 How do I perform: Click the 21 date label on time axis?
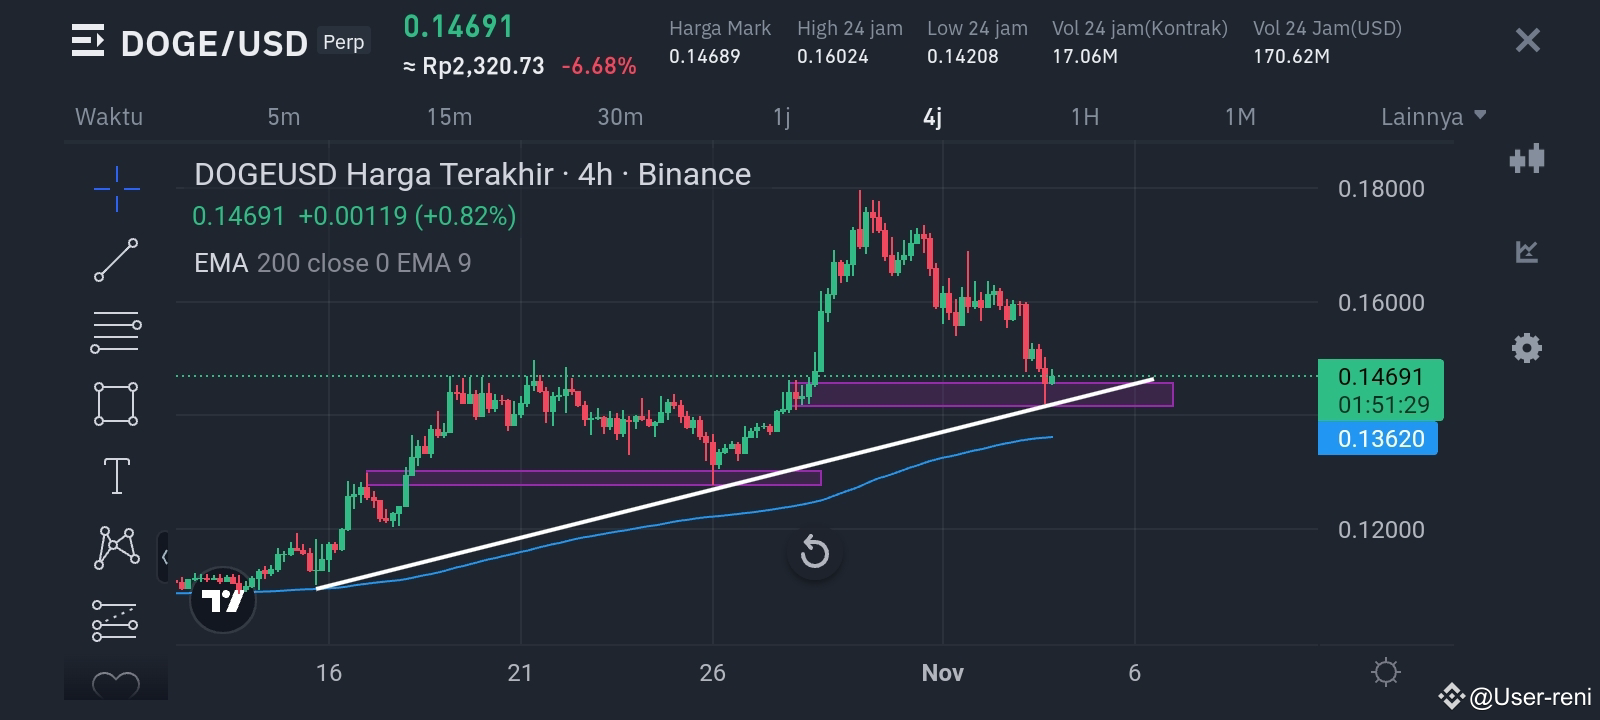point(520,673)
